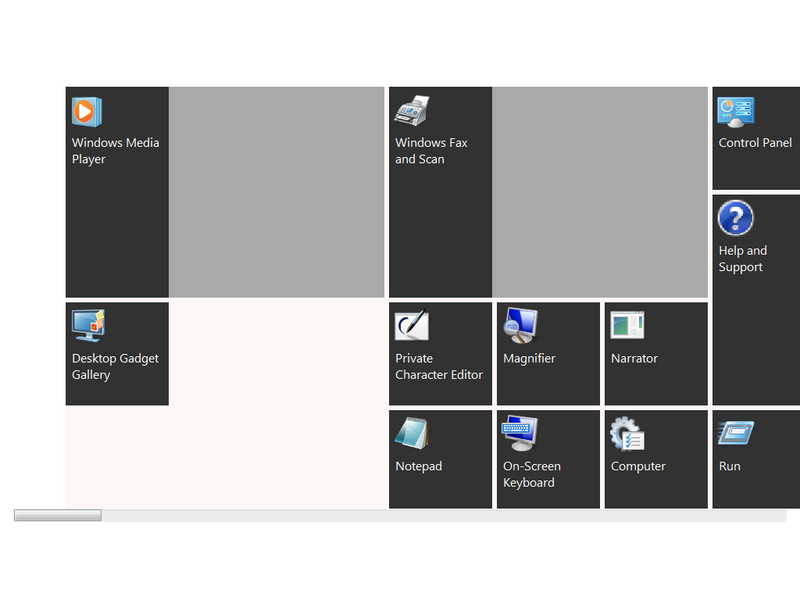Launch Magnifier via its magnifying glass icon
The height and width of the screenshot is (600, 800).
(x=520, y=326)
